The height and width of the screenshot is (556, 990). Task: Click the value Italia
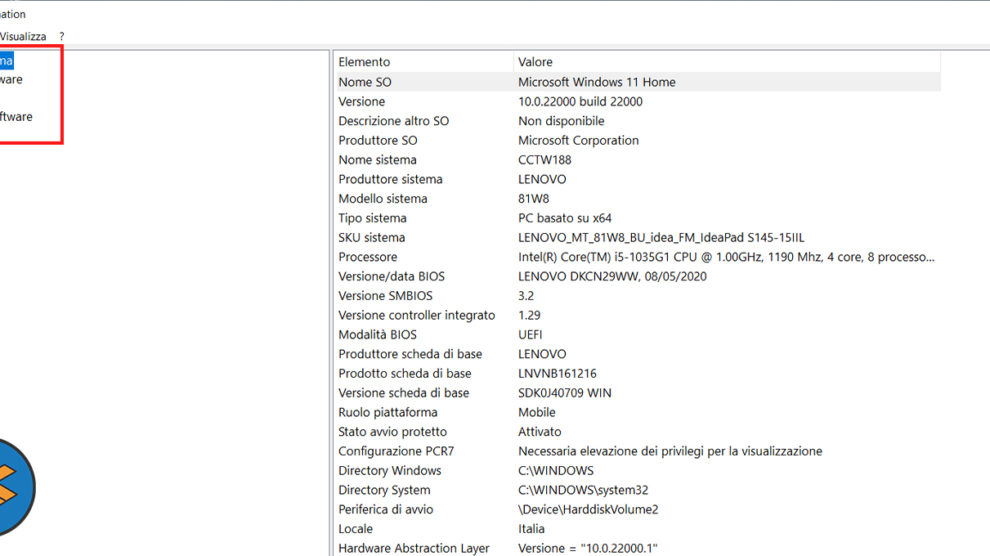click(x=531, y=529)
